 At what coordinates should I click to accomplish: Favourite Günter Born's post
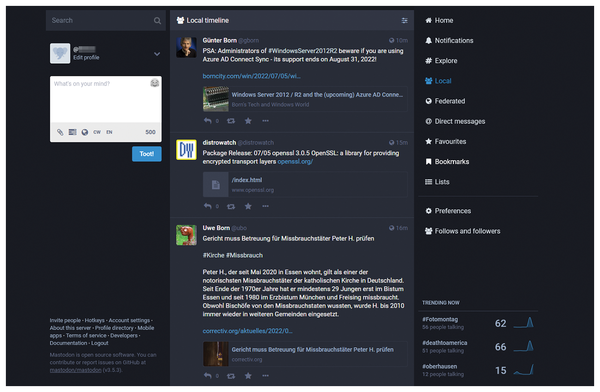point(248,121)
